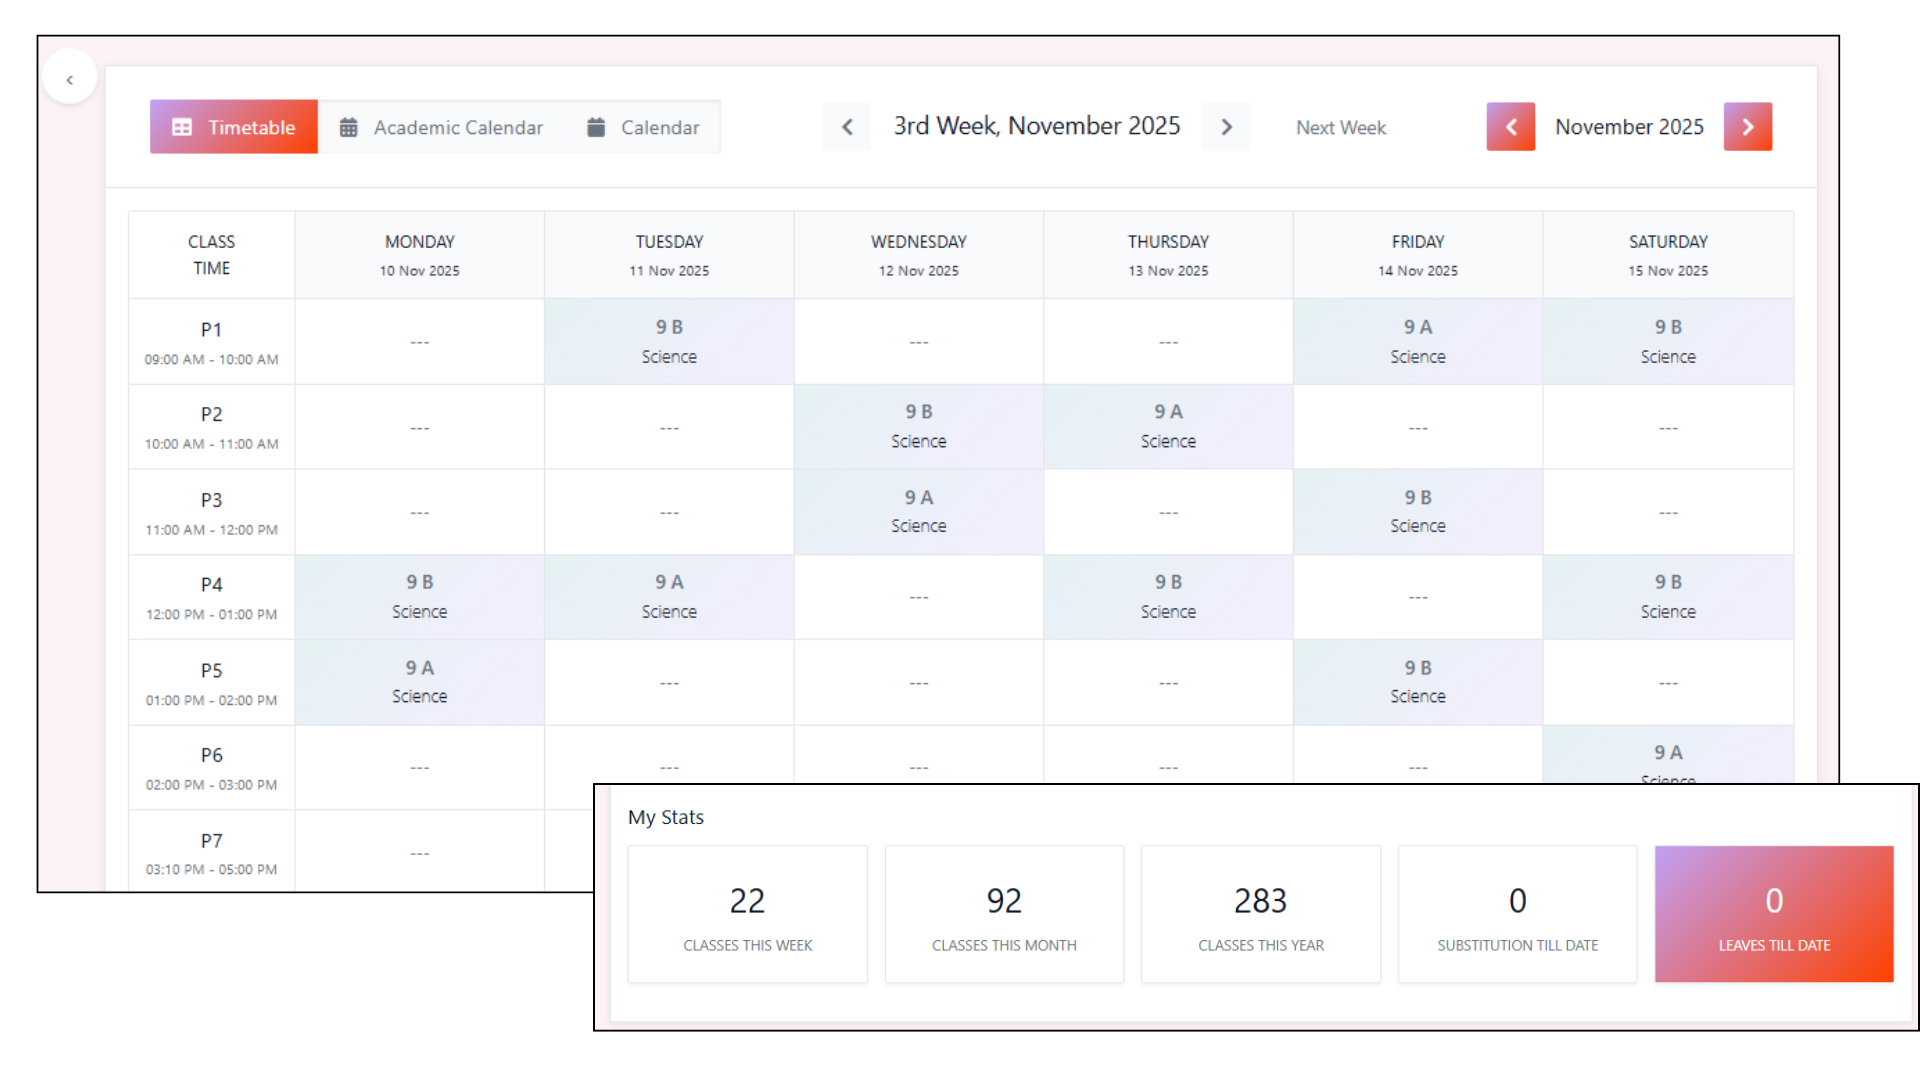Screen dimensions: 1920x1080
Task: Open Friday P5 9 B Science cell
Action: click(1417, 682)
